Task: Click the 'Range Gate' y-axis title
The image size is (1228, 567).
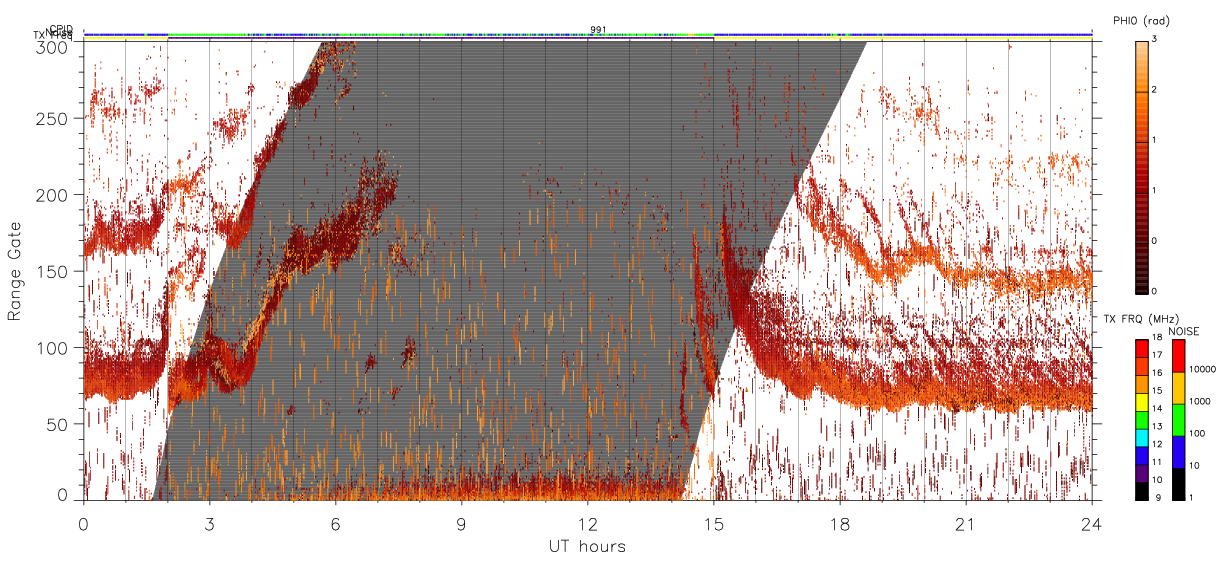Action: click(x=15, y=271)
